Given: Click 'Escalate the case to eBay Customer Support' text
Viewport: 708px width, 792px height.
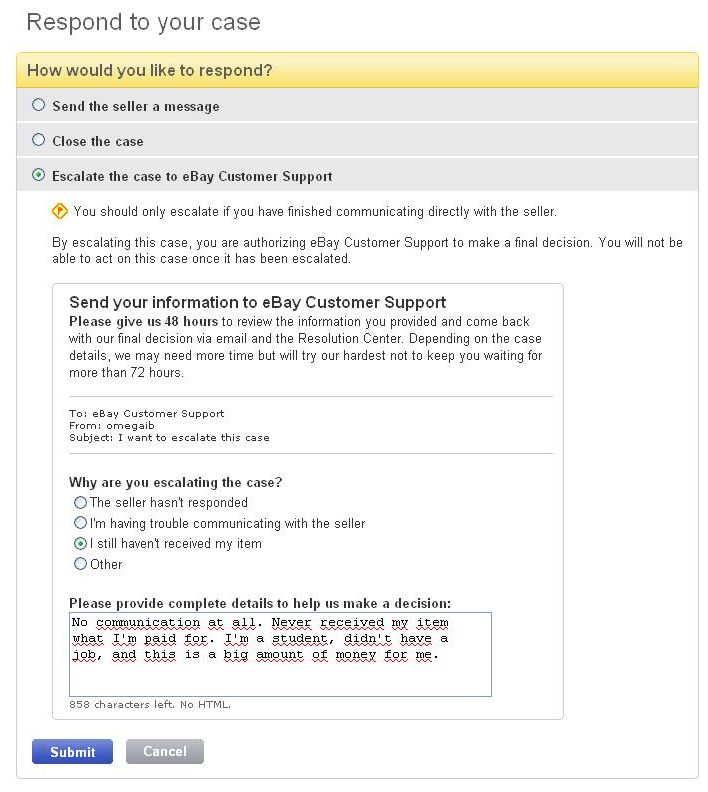Looking at the screenshot, I should (192, 176).
